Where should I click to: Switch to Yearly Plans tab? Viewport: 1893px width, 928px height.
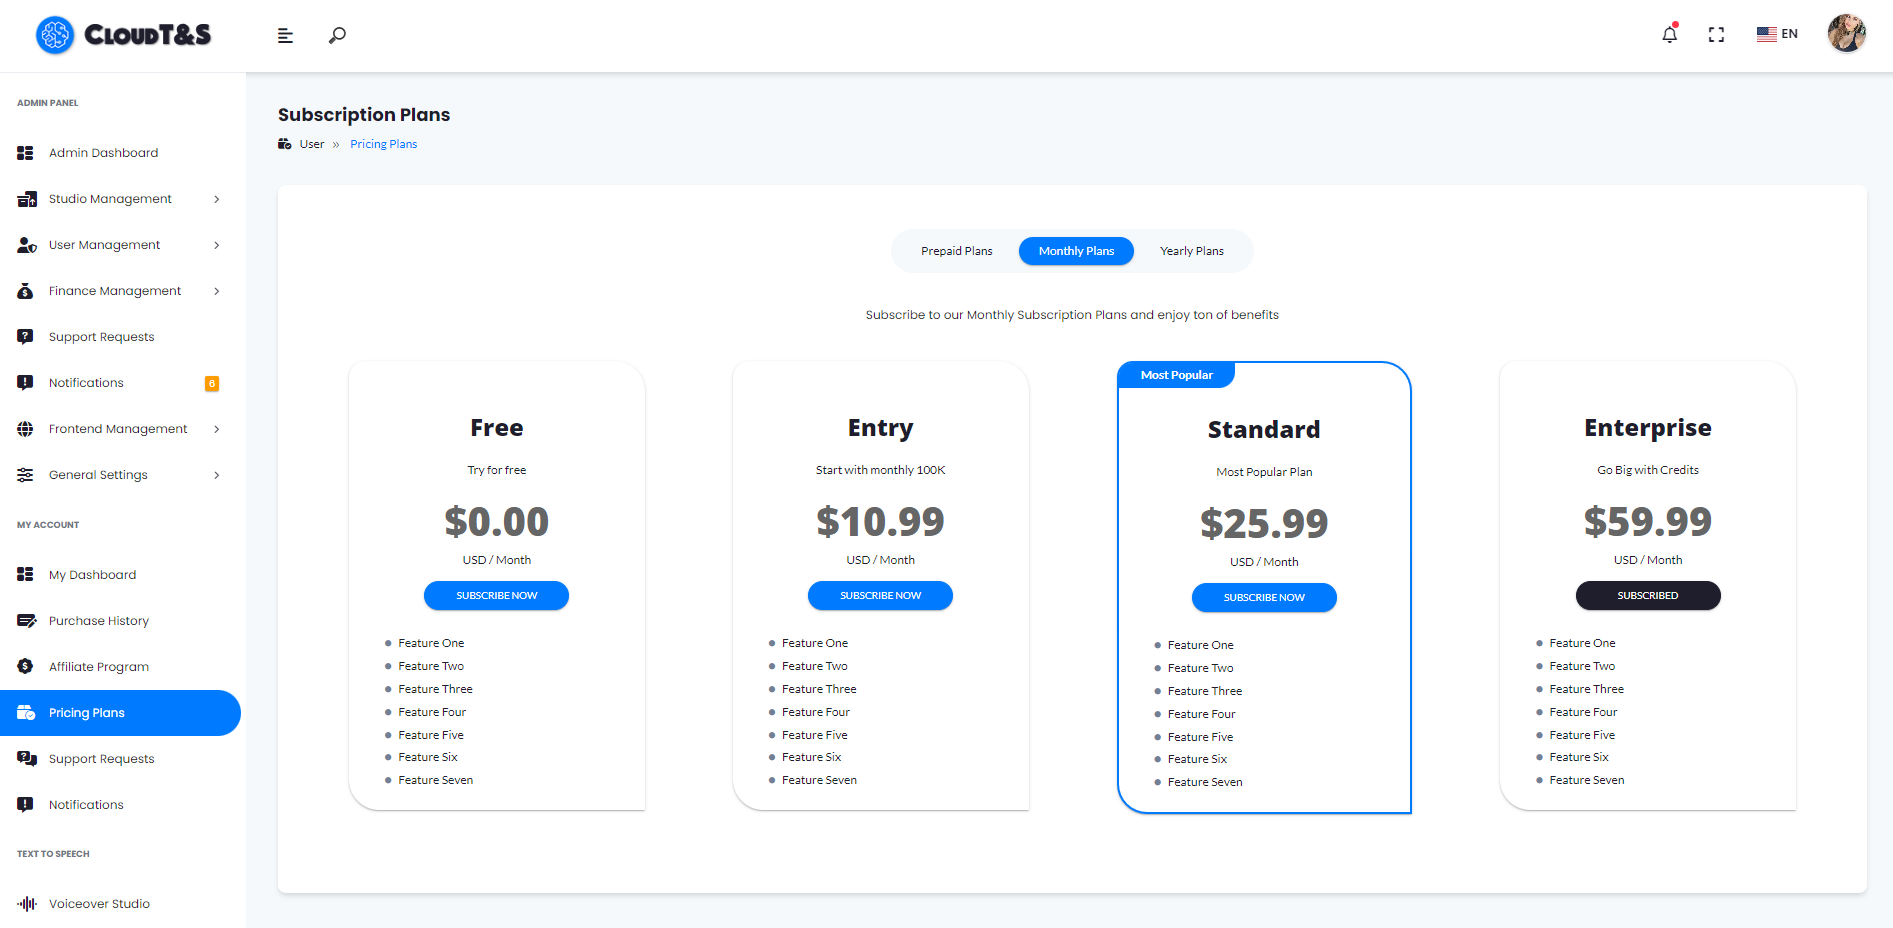coord(1191,251)
